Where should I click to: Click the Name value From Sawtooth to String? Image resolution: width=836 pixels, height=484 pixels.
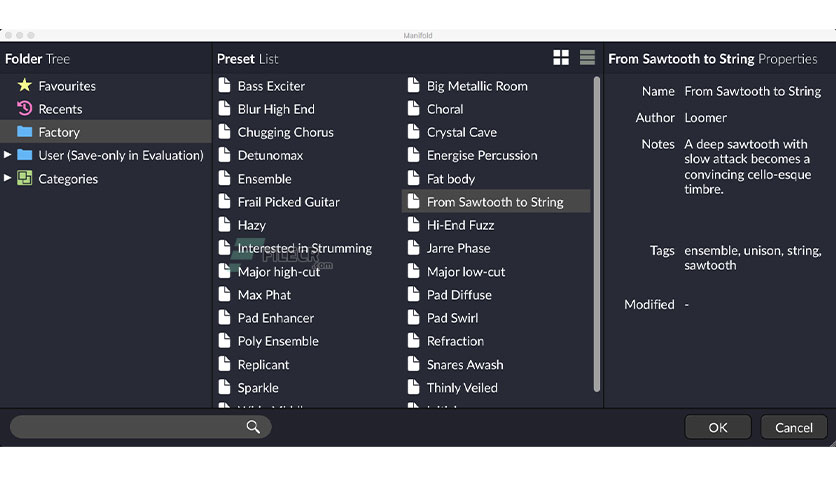752,91
